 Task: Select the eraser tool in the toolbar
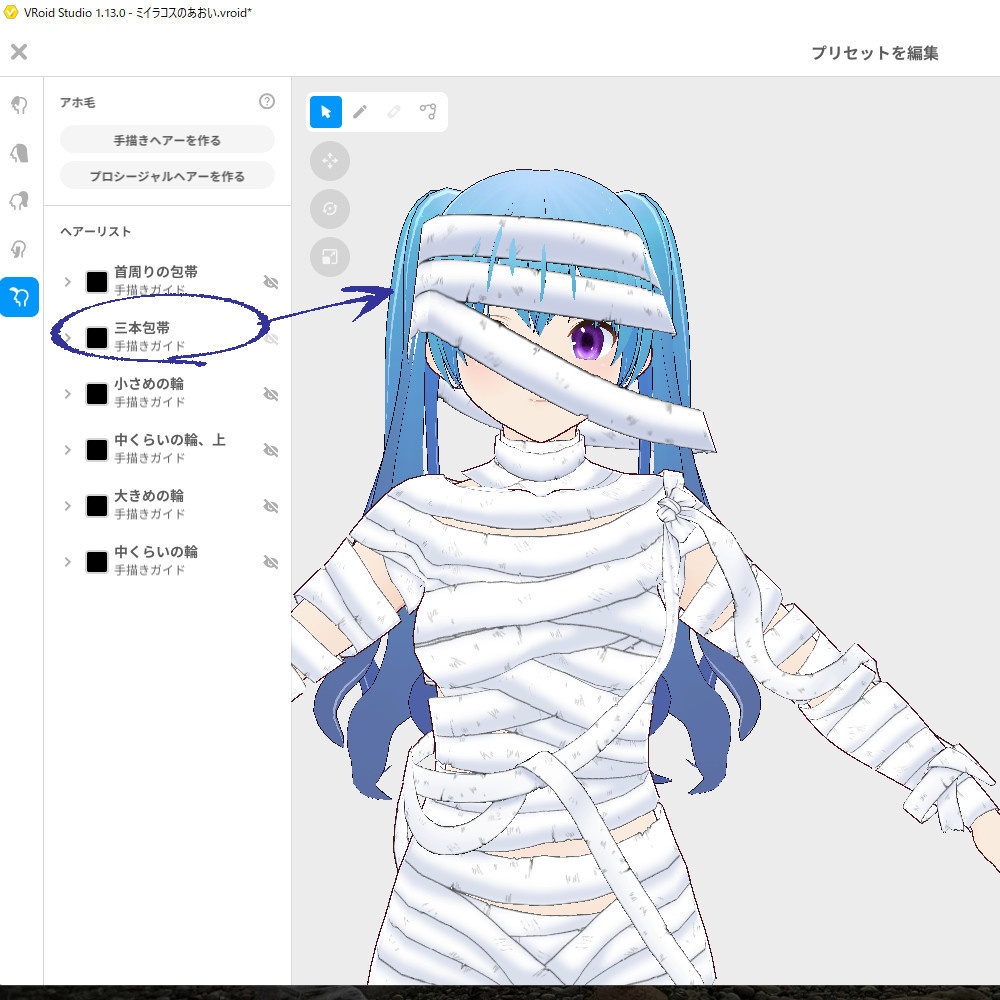click(394, 112)
